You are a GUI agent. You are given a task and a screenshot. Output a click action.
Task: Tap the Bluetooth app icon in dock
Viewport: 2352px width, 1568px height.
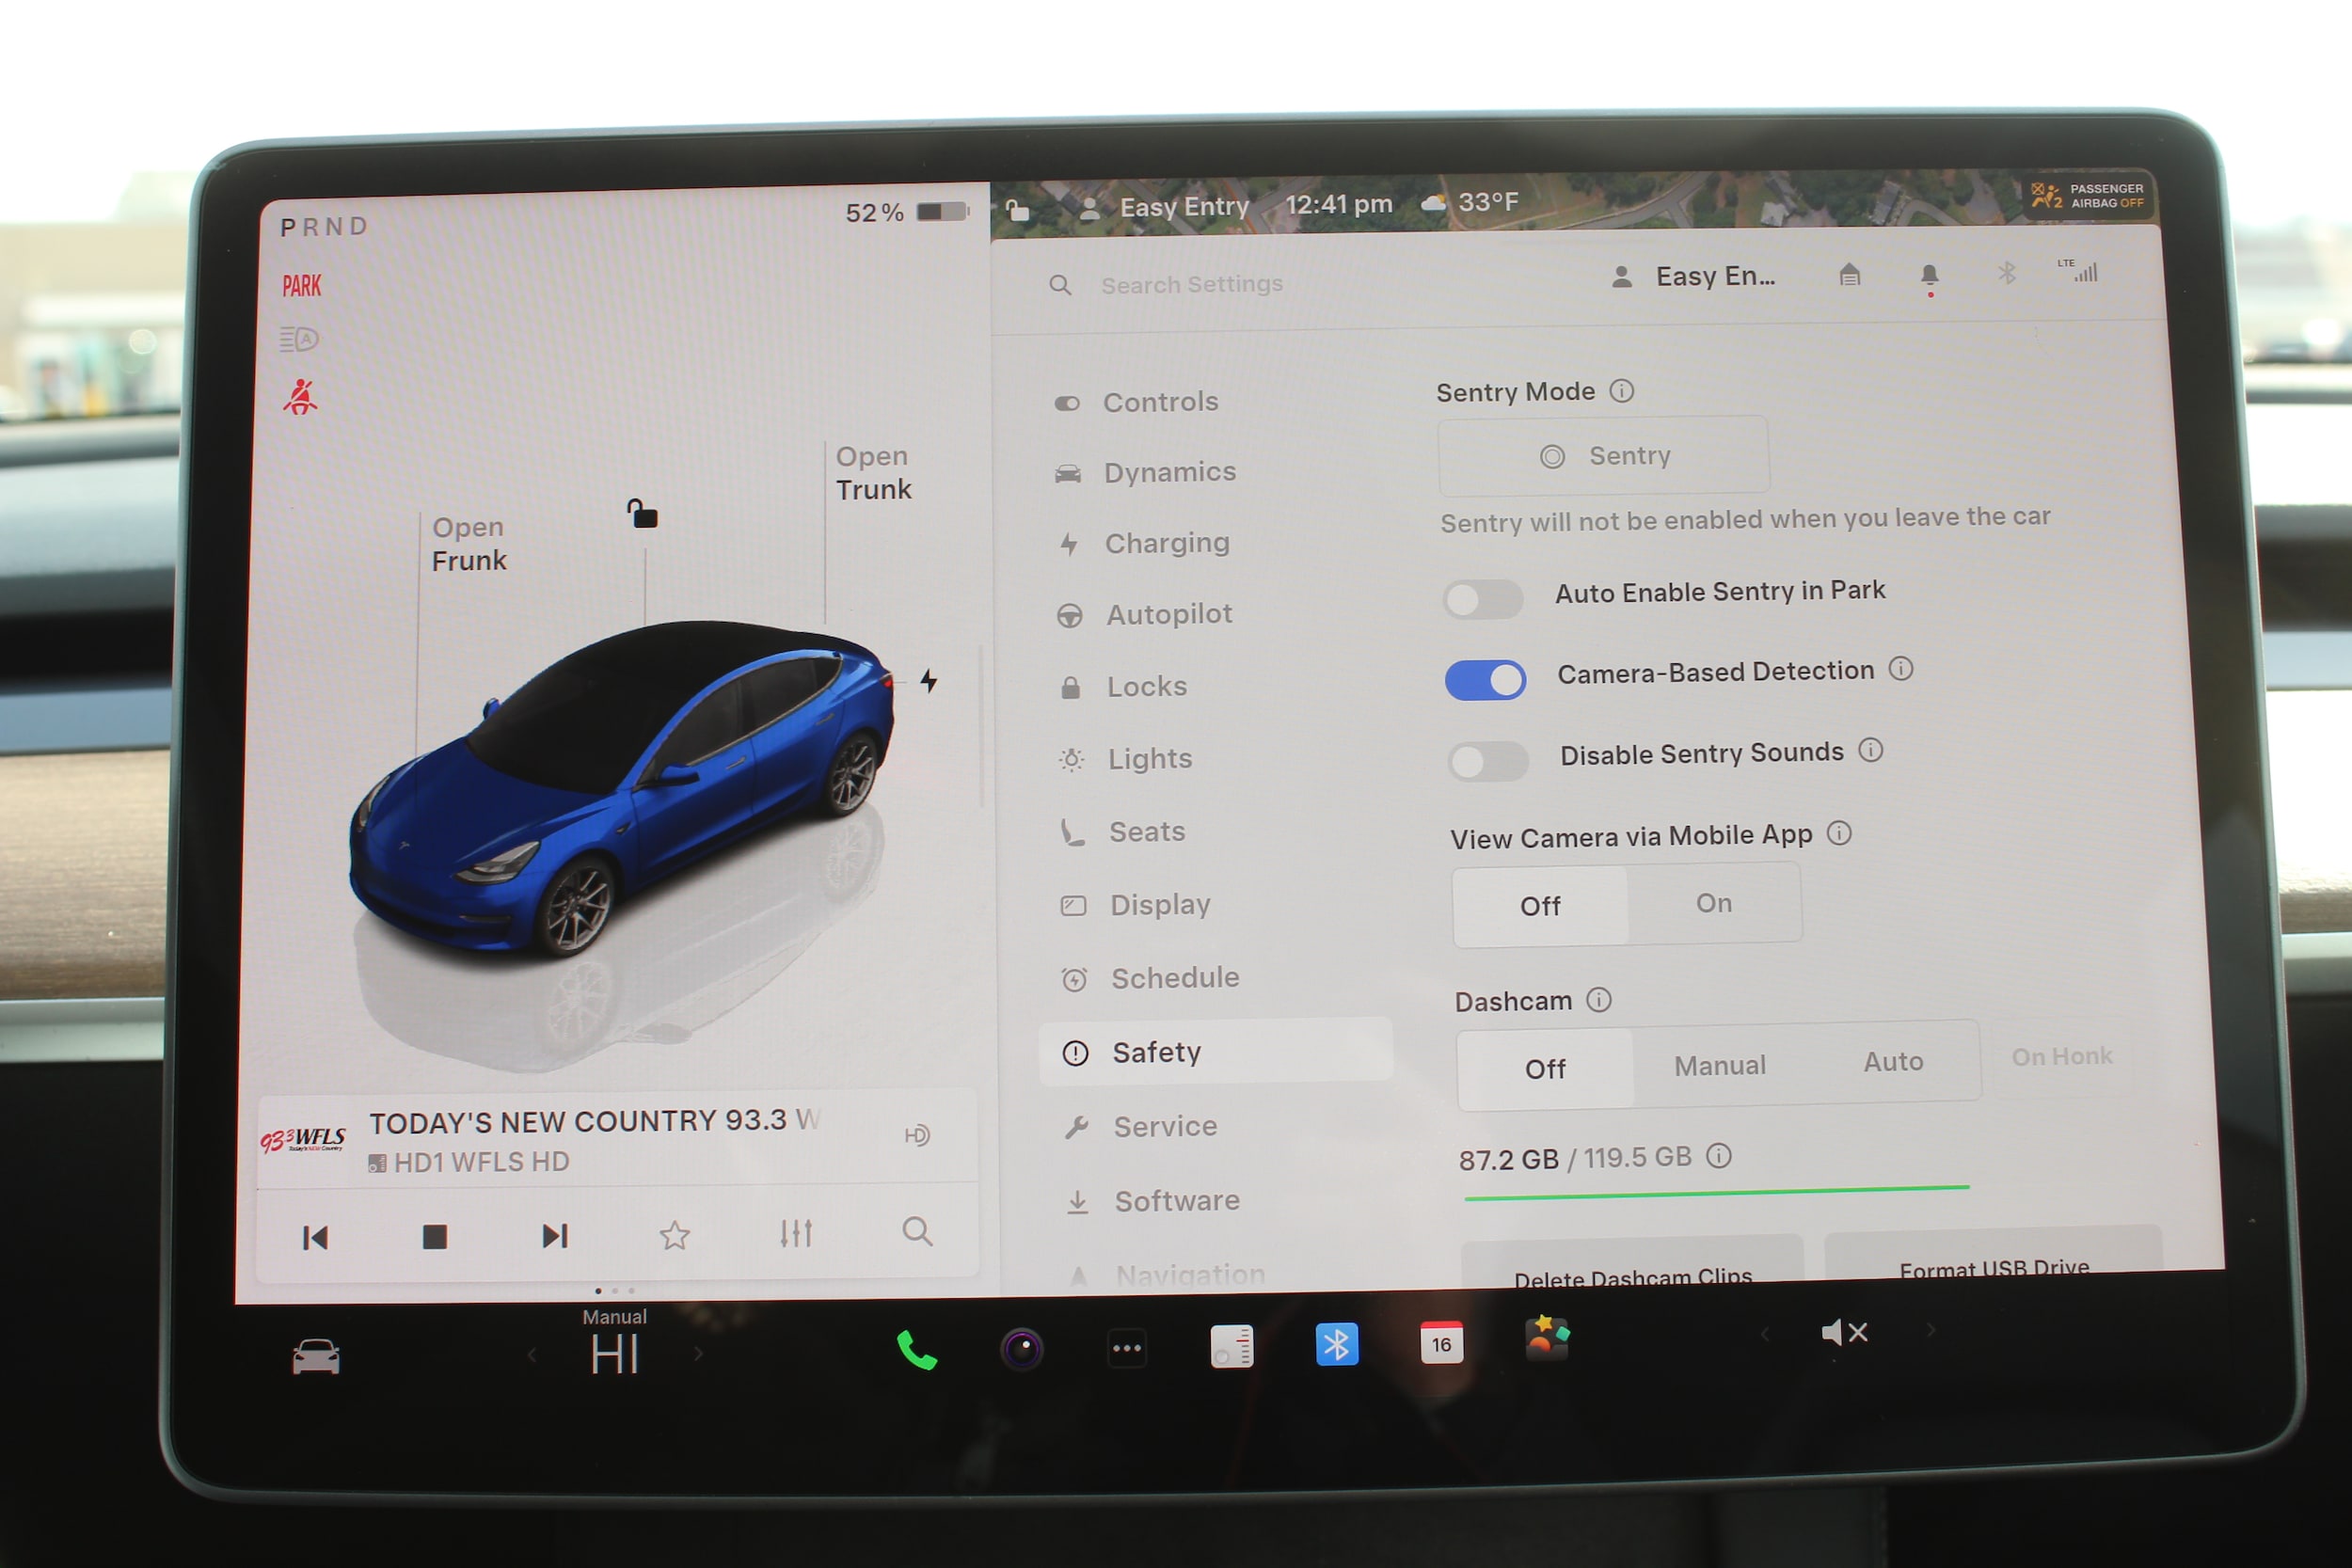point(1336,1345)
